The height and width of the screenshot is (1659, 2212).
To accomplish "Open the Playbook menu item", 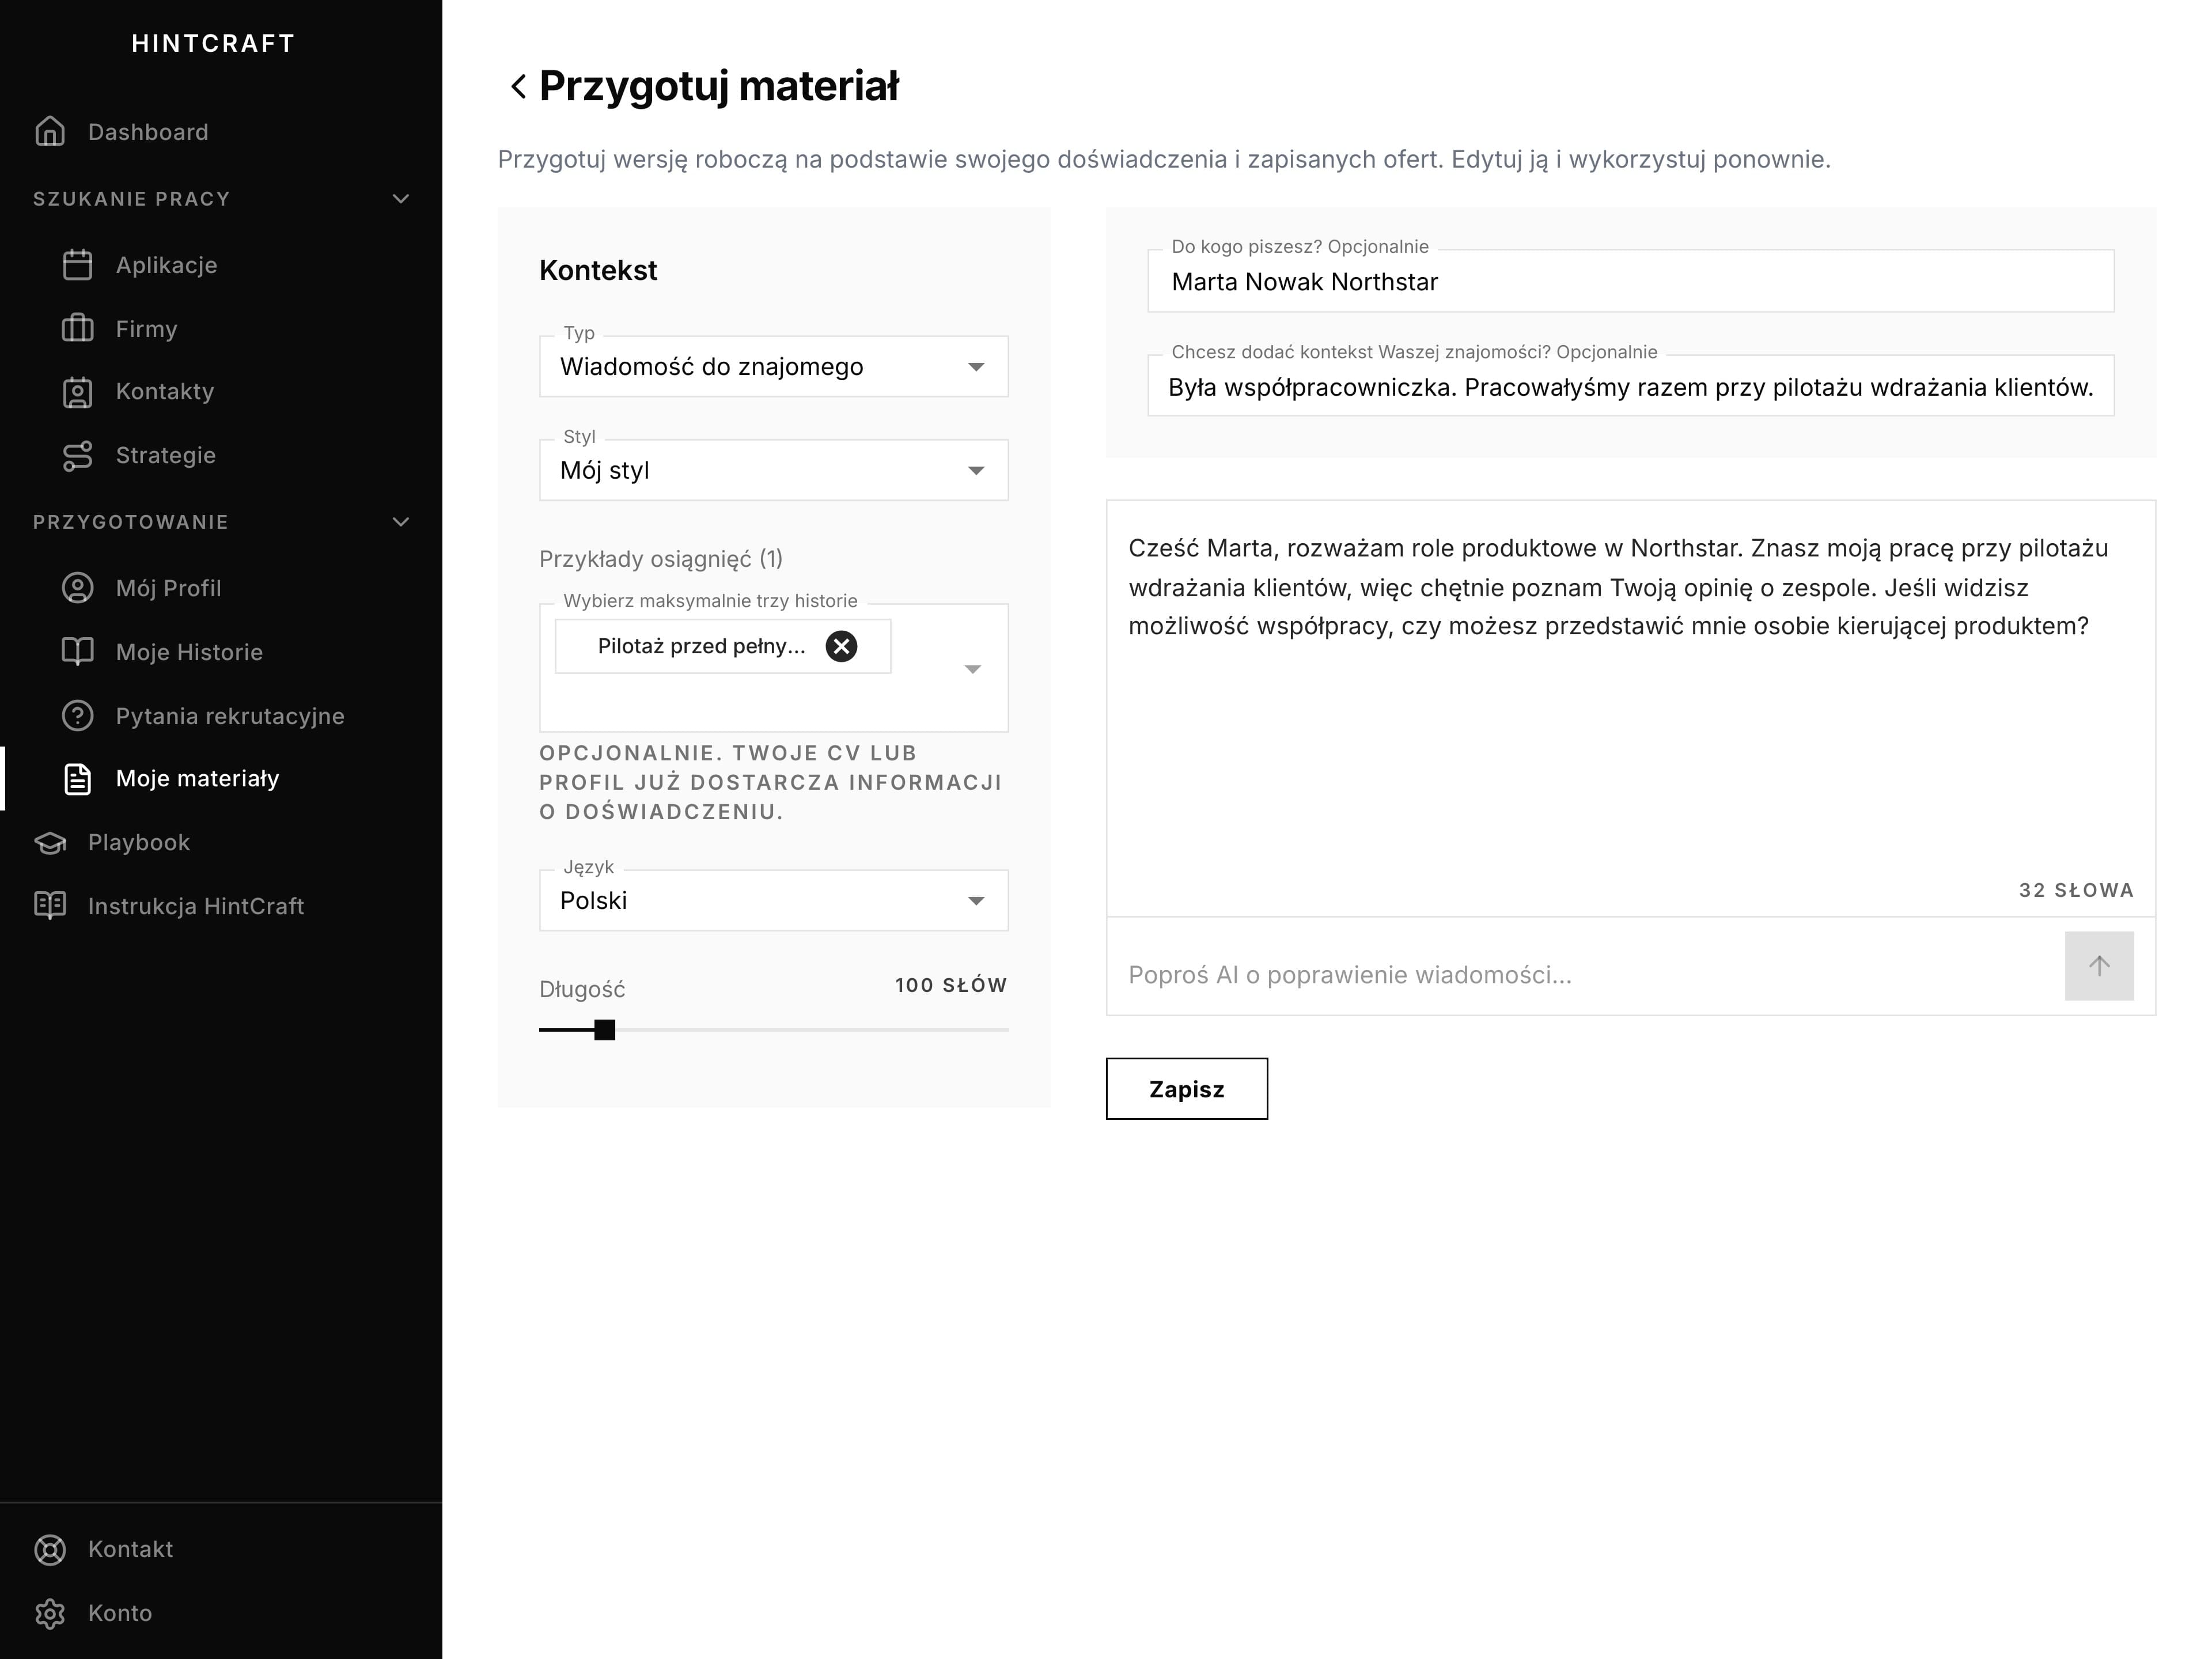I will 221,843.
